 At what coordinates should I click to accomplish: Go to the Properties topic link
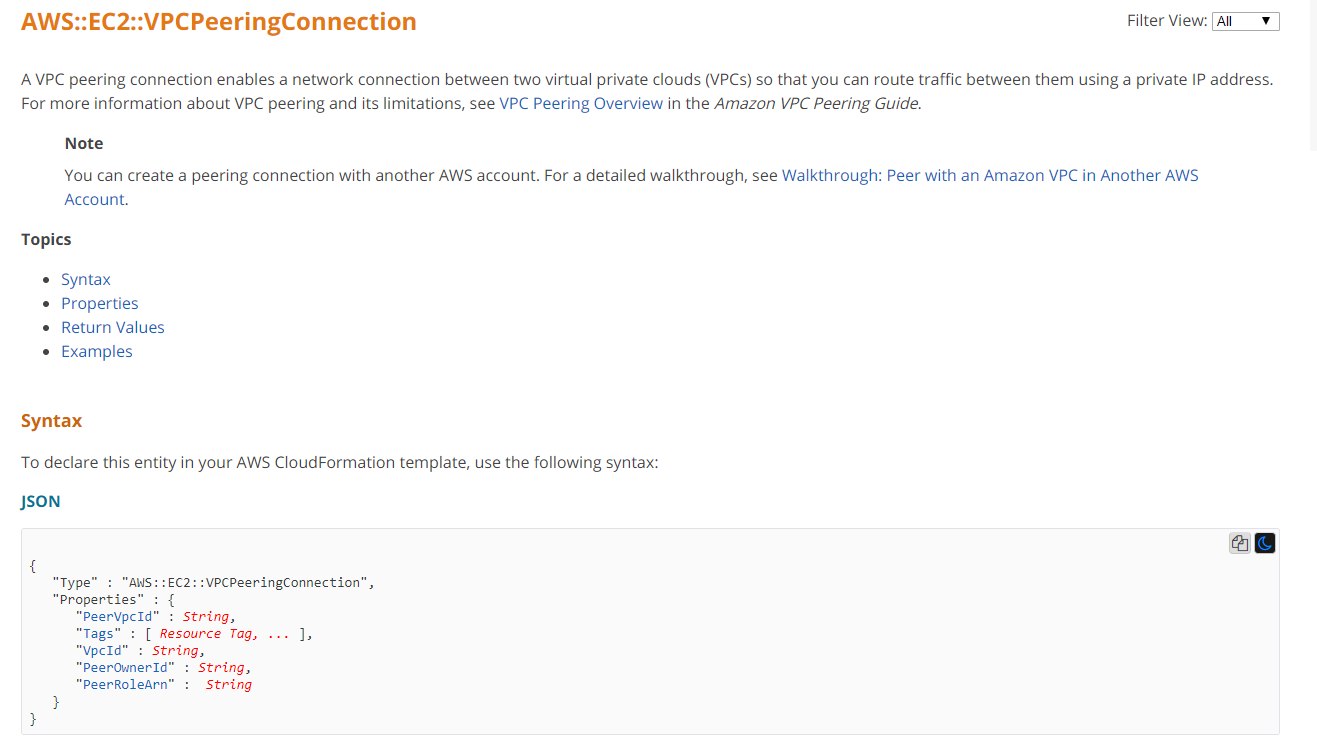100,303
